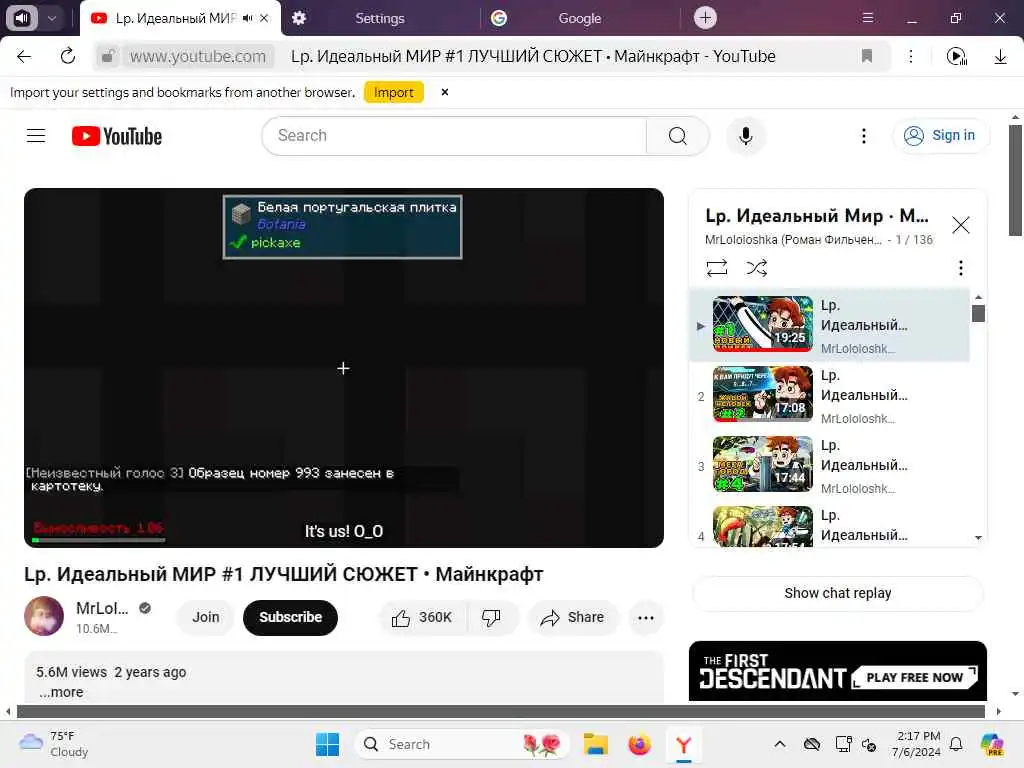Open the YouTube guide hamburger menu
The height and width of the screenshot is (768, 1024).
coord(36,136)
